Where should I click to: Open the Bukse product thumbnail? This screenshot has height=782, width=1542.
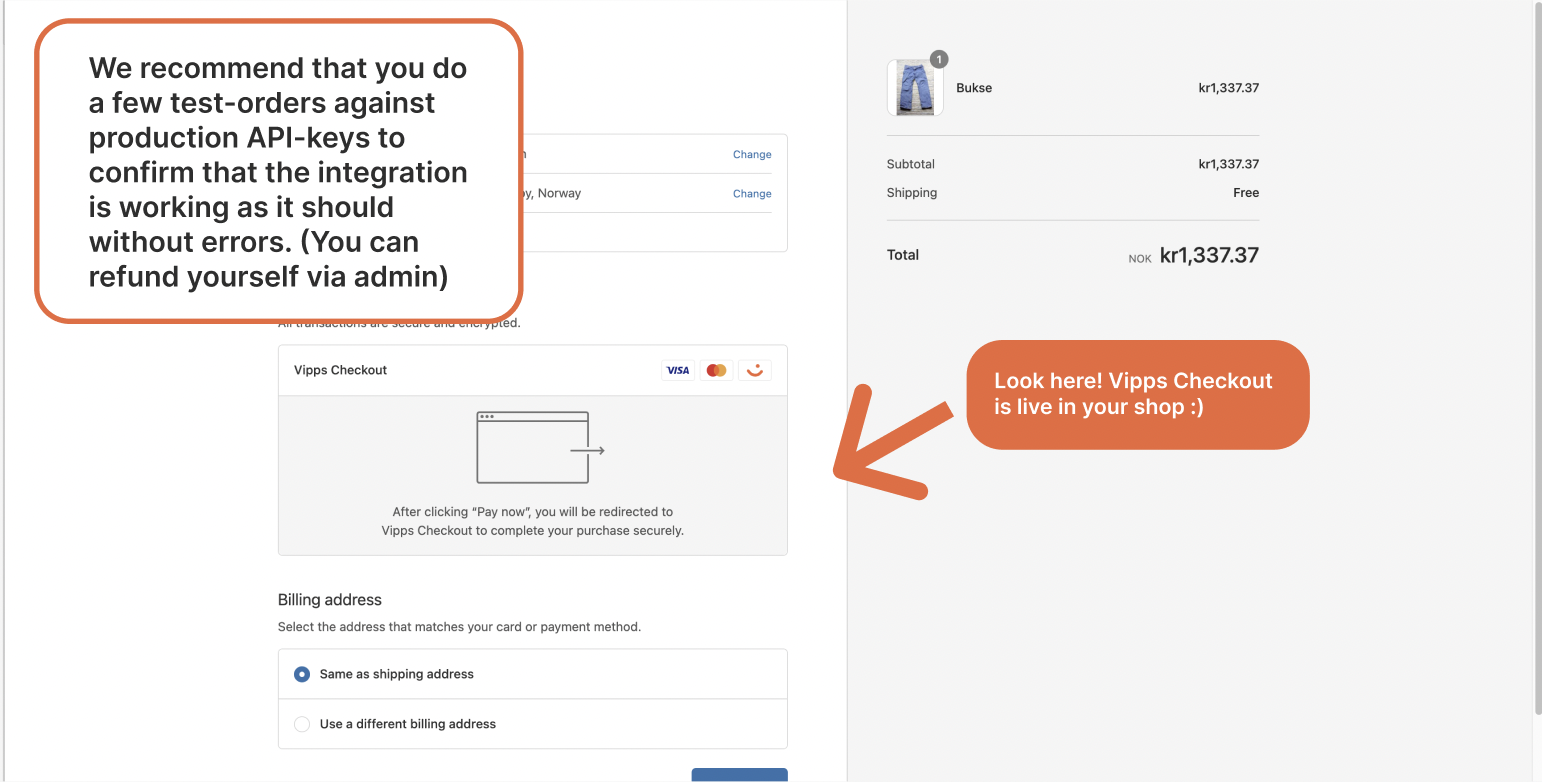[x=915, y=88]
